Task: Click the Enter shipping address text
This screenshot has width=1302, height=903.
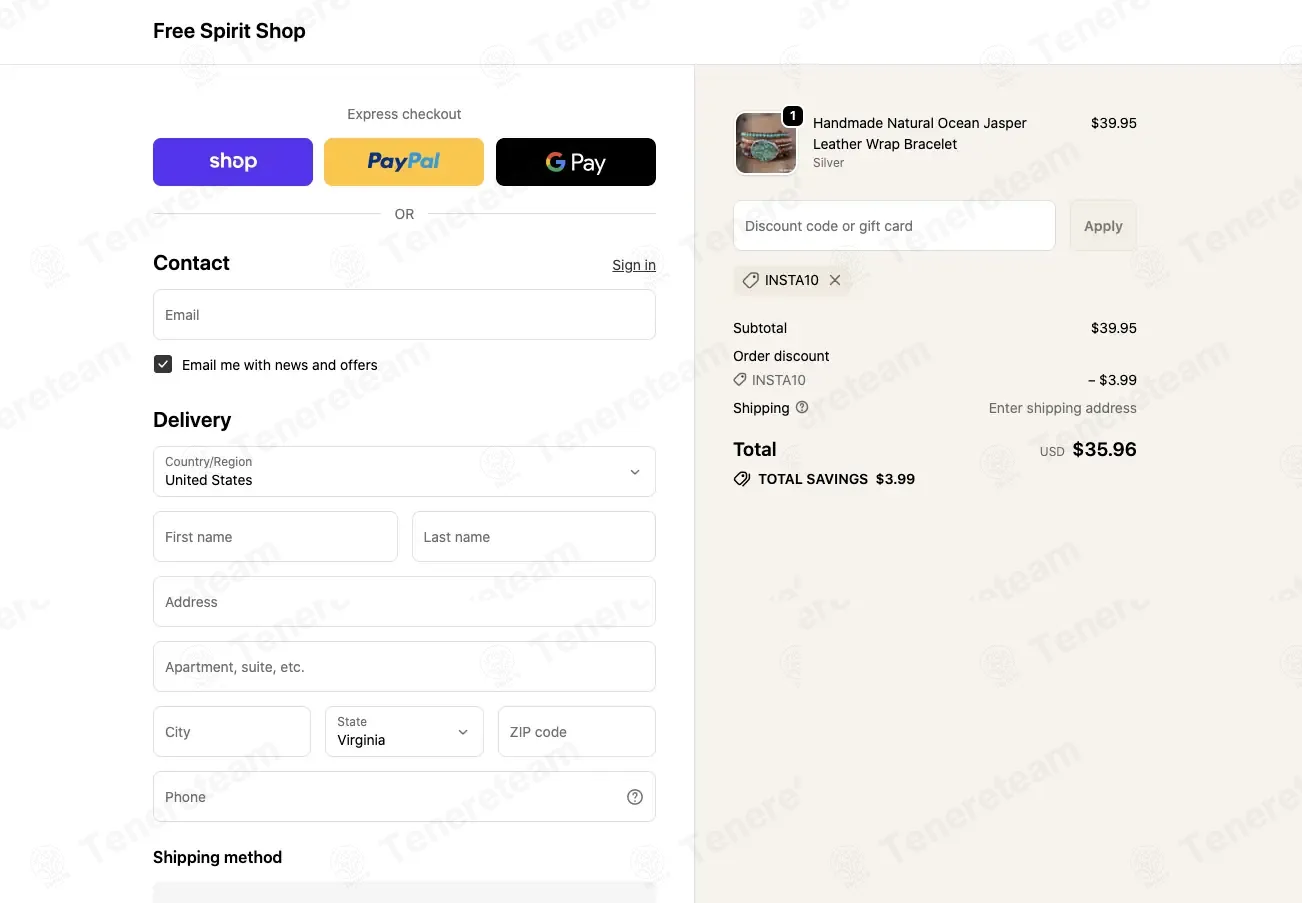Action: tap(1062, 408)
